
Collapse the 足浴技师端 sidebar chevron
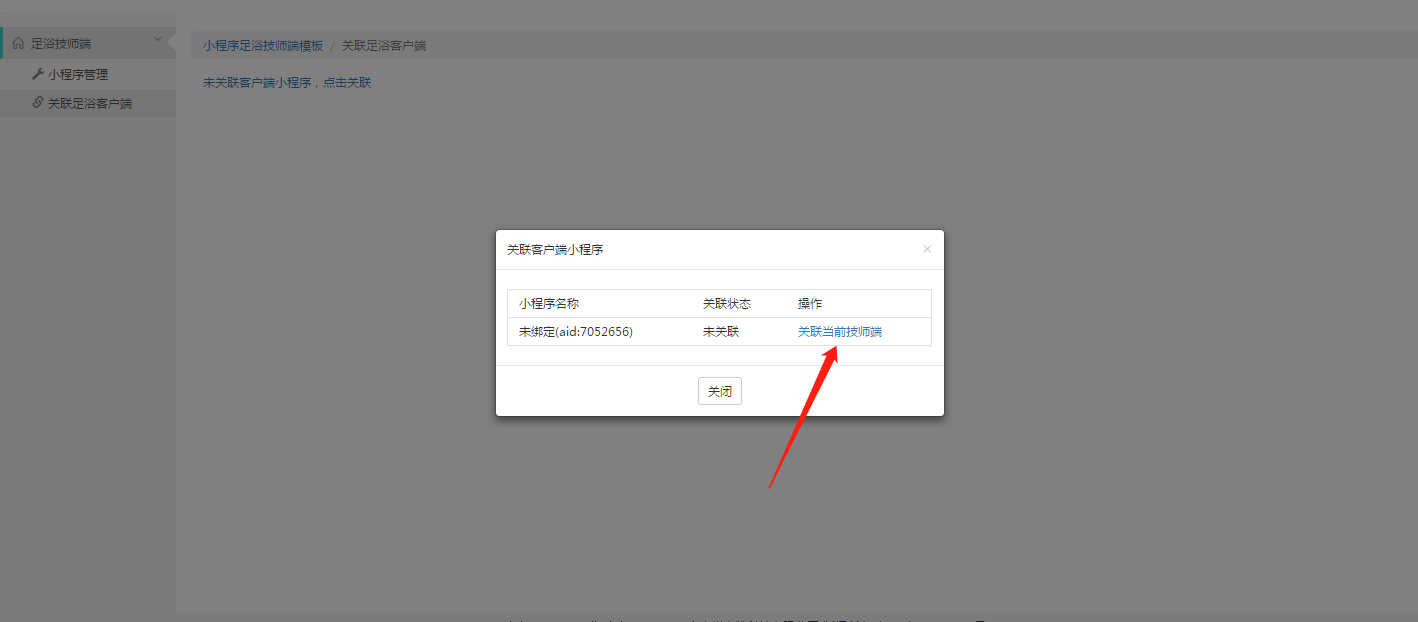coord(157,40)
